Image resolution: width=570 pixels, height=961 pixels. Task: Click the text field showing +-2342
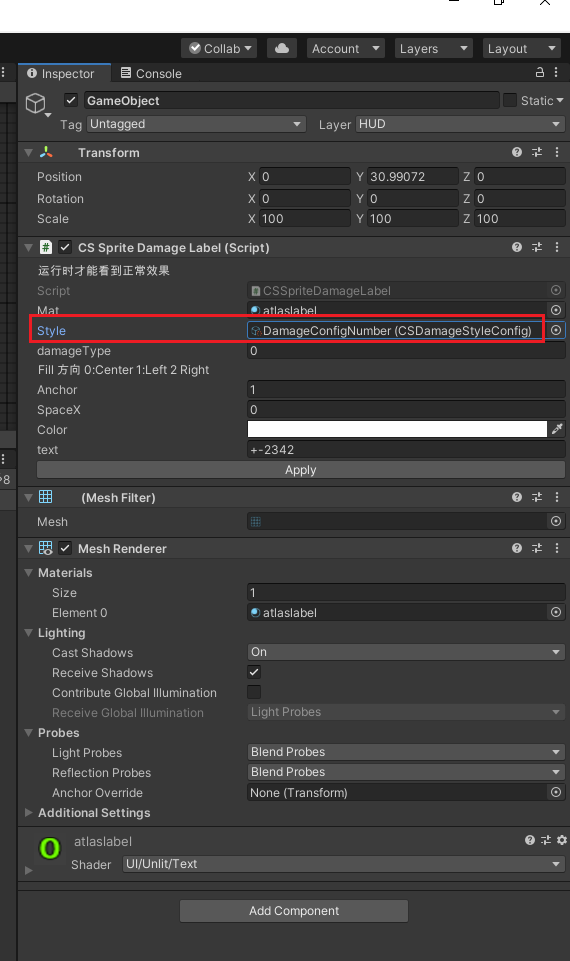[x=406, y=450]
